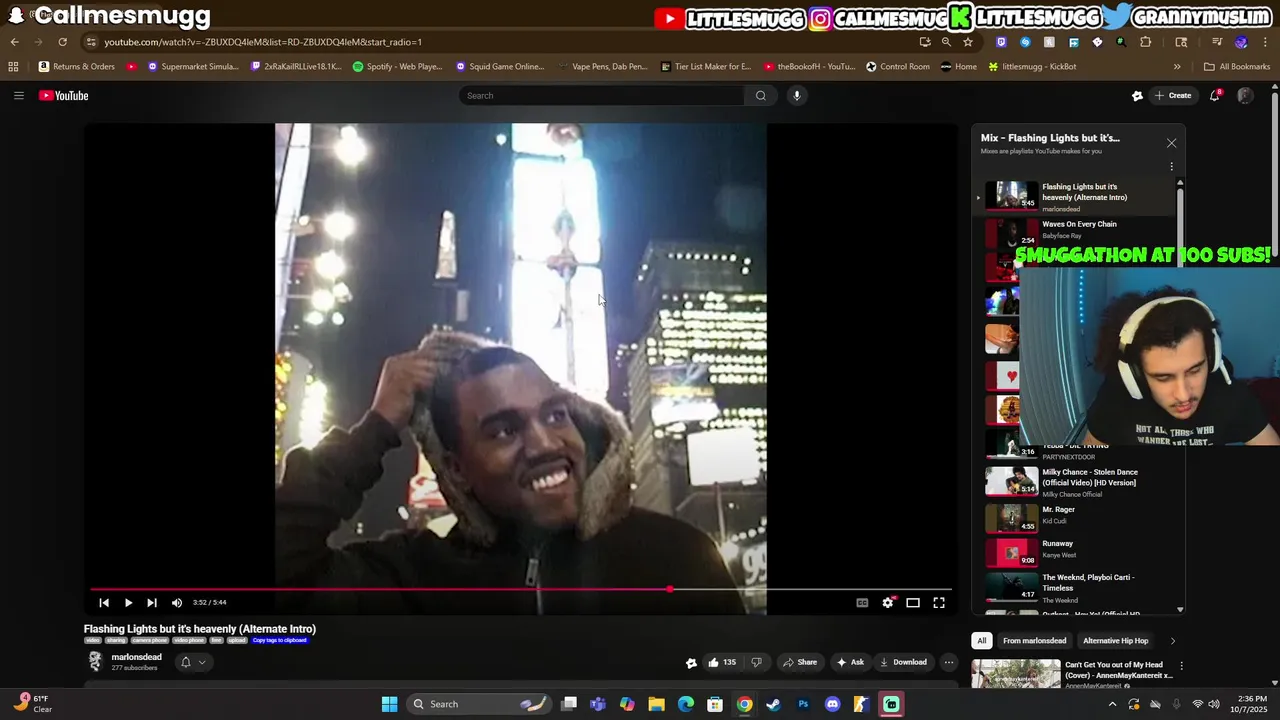Screen dimensions: 1280x720
Task: Open the All Bookmarks folder
Action: tap(1237, 67)
